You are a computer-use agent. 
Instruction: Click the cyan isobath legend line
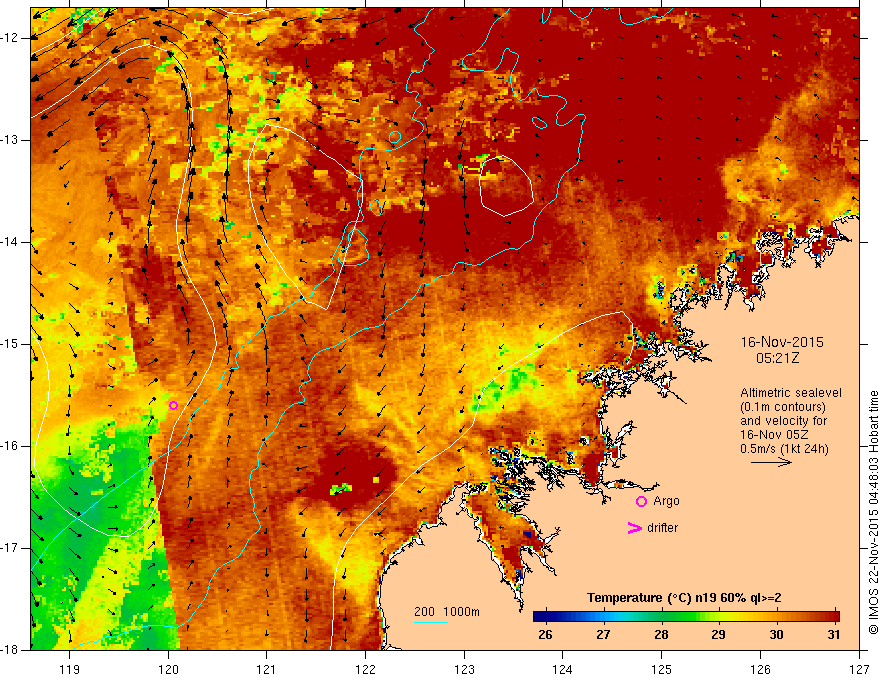pos(431,622)
